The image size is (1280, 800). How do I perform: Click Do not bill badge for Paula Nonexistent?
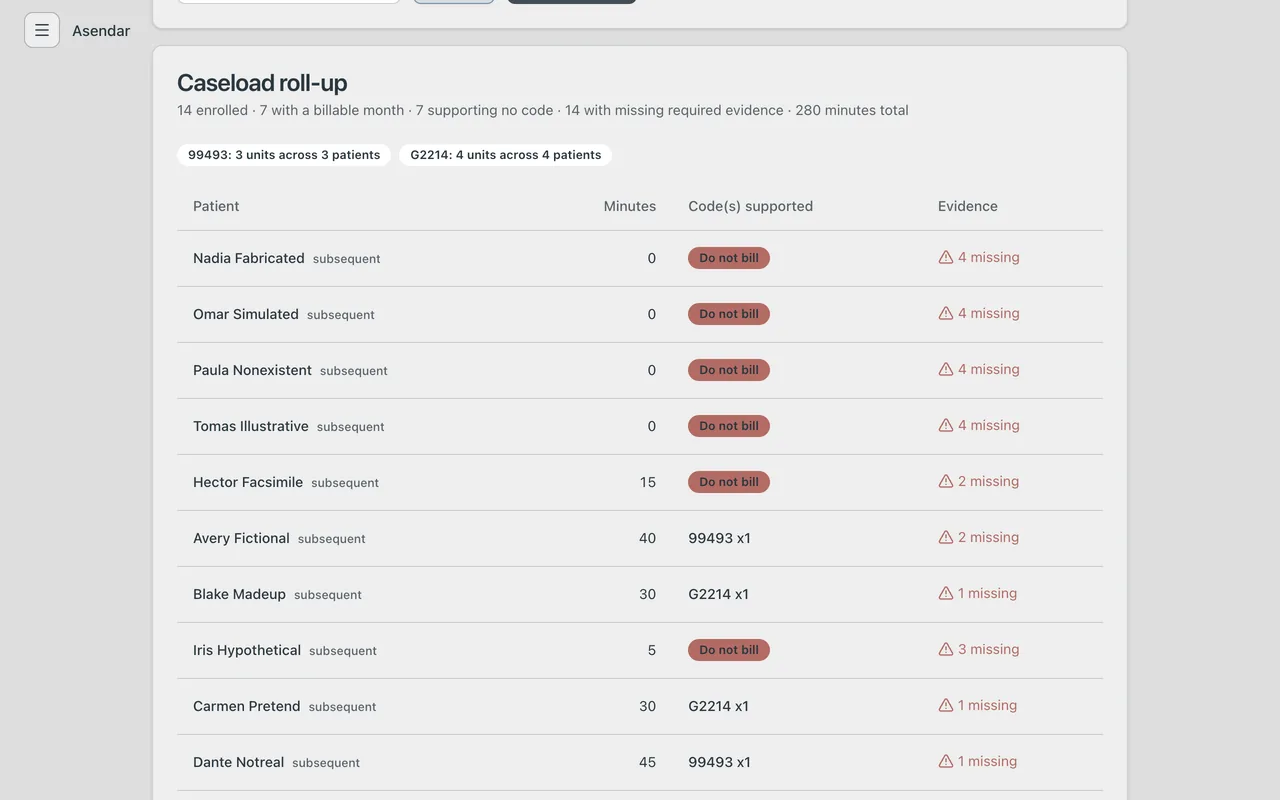[729, 370]
